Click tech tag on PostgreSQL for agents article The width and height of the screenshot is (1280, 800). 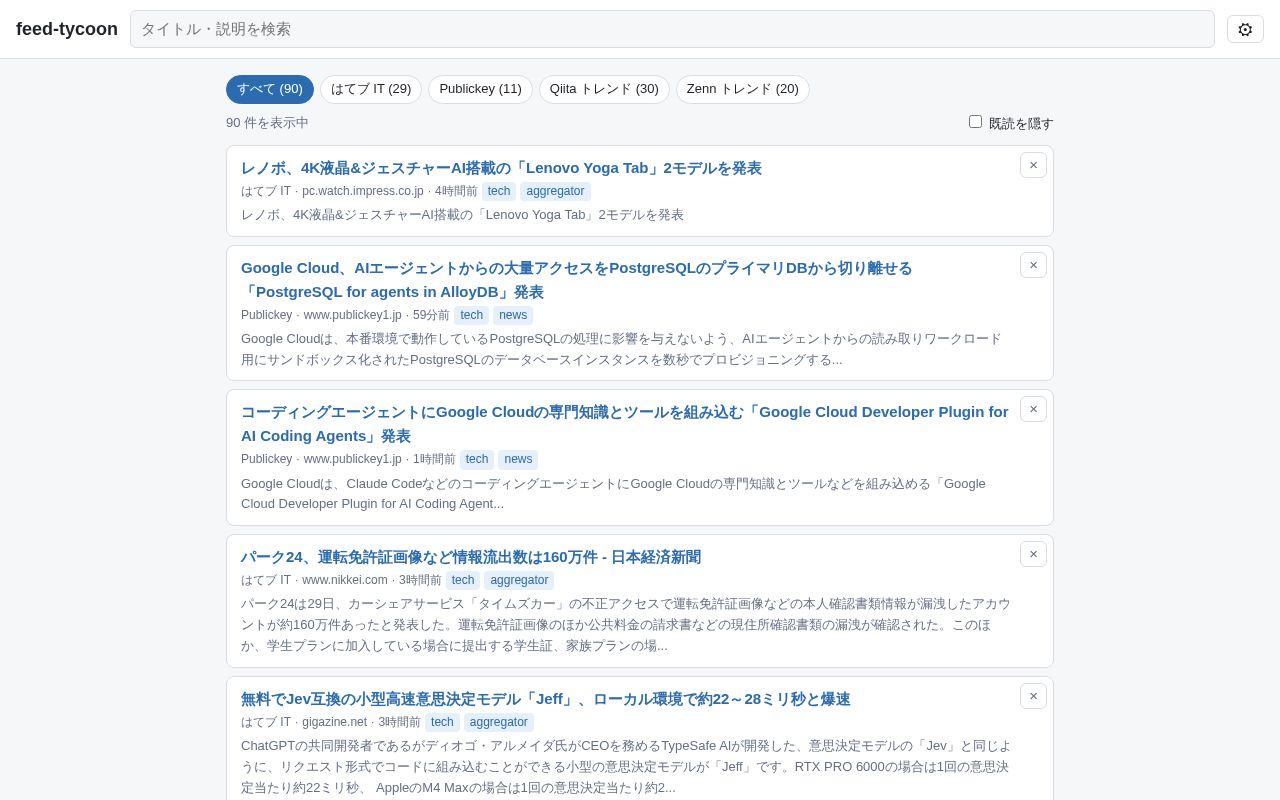[472, 315]
